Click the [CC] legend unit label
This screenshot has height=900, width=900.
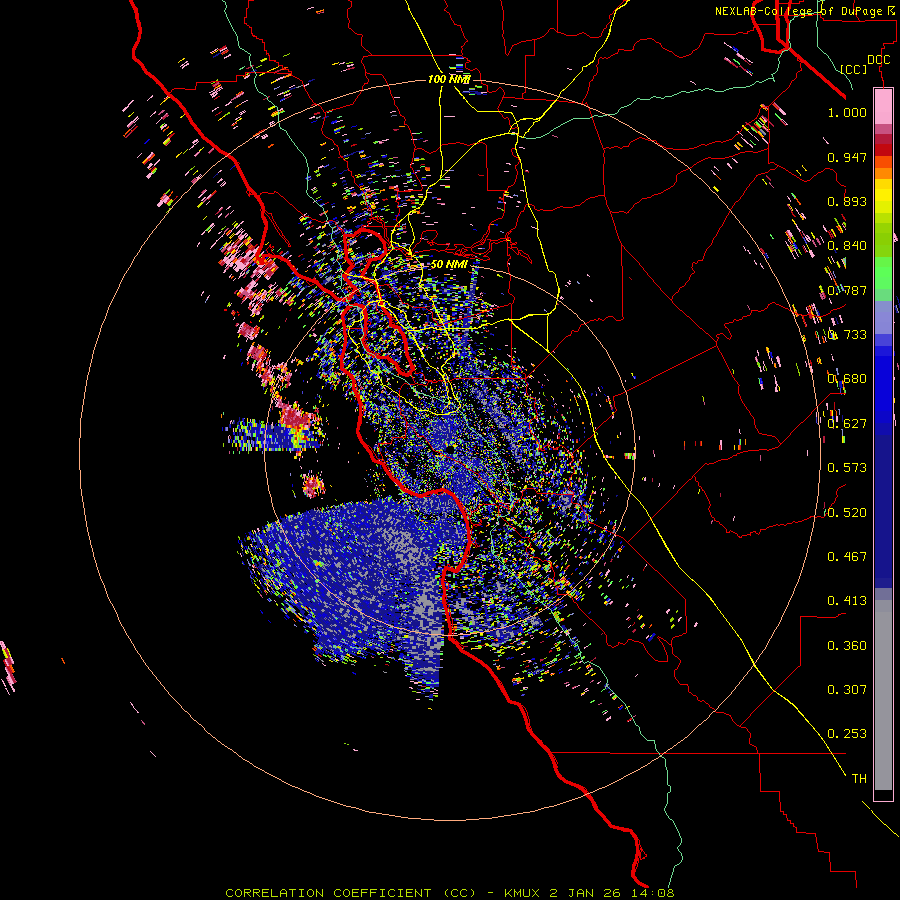tap(854, 69)
